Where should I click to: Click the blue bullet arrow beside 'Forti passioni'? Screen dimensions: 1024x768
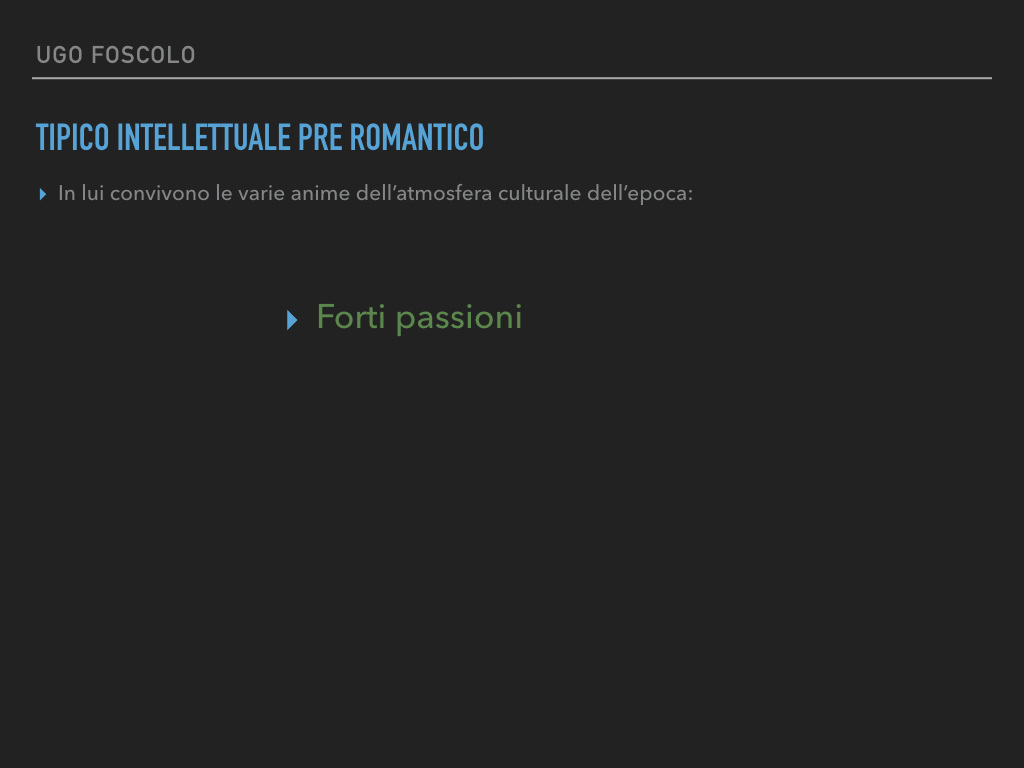pyautogui.click(x=292, y=320)
